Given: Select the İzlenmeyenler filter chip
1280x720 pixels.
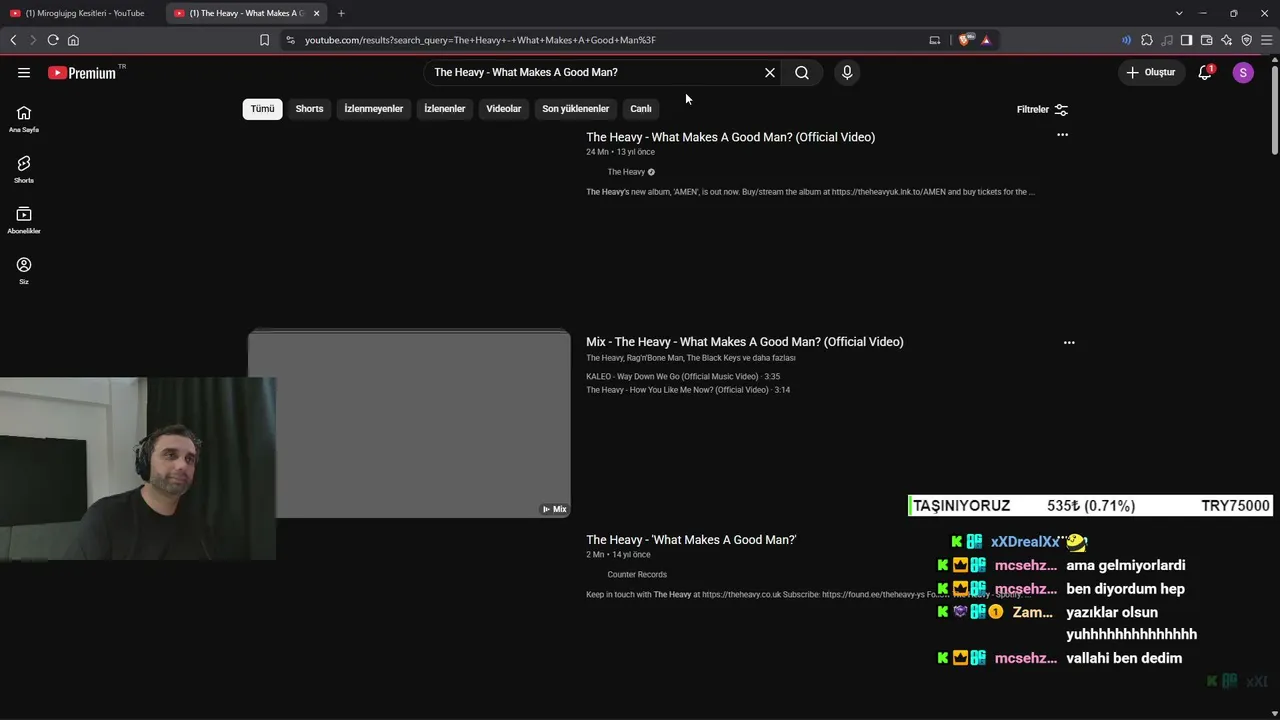Looking at the screenshot, I should (374, 109).
